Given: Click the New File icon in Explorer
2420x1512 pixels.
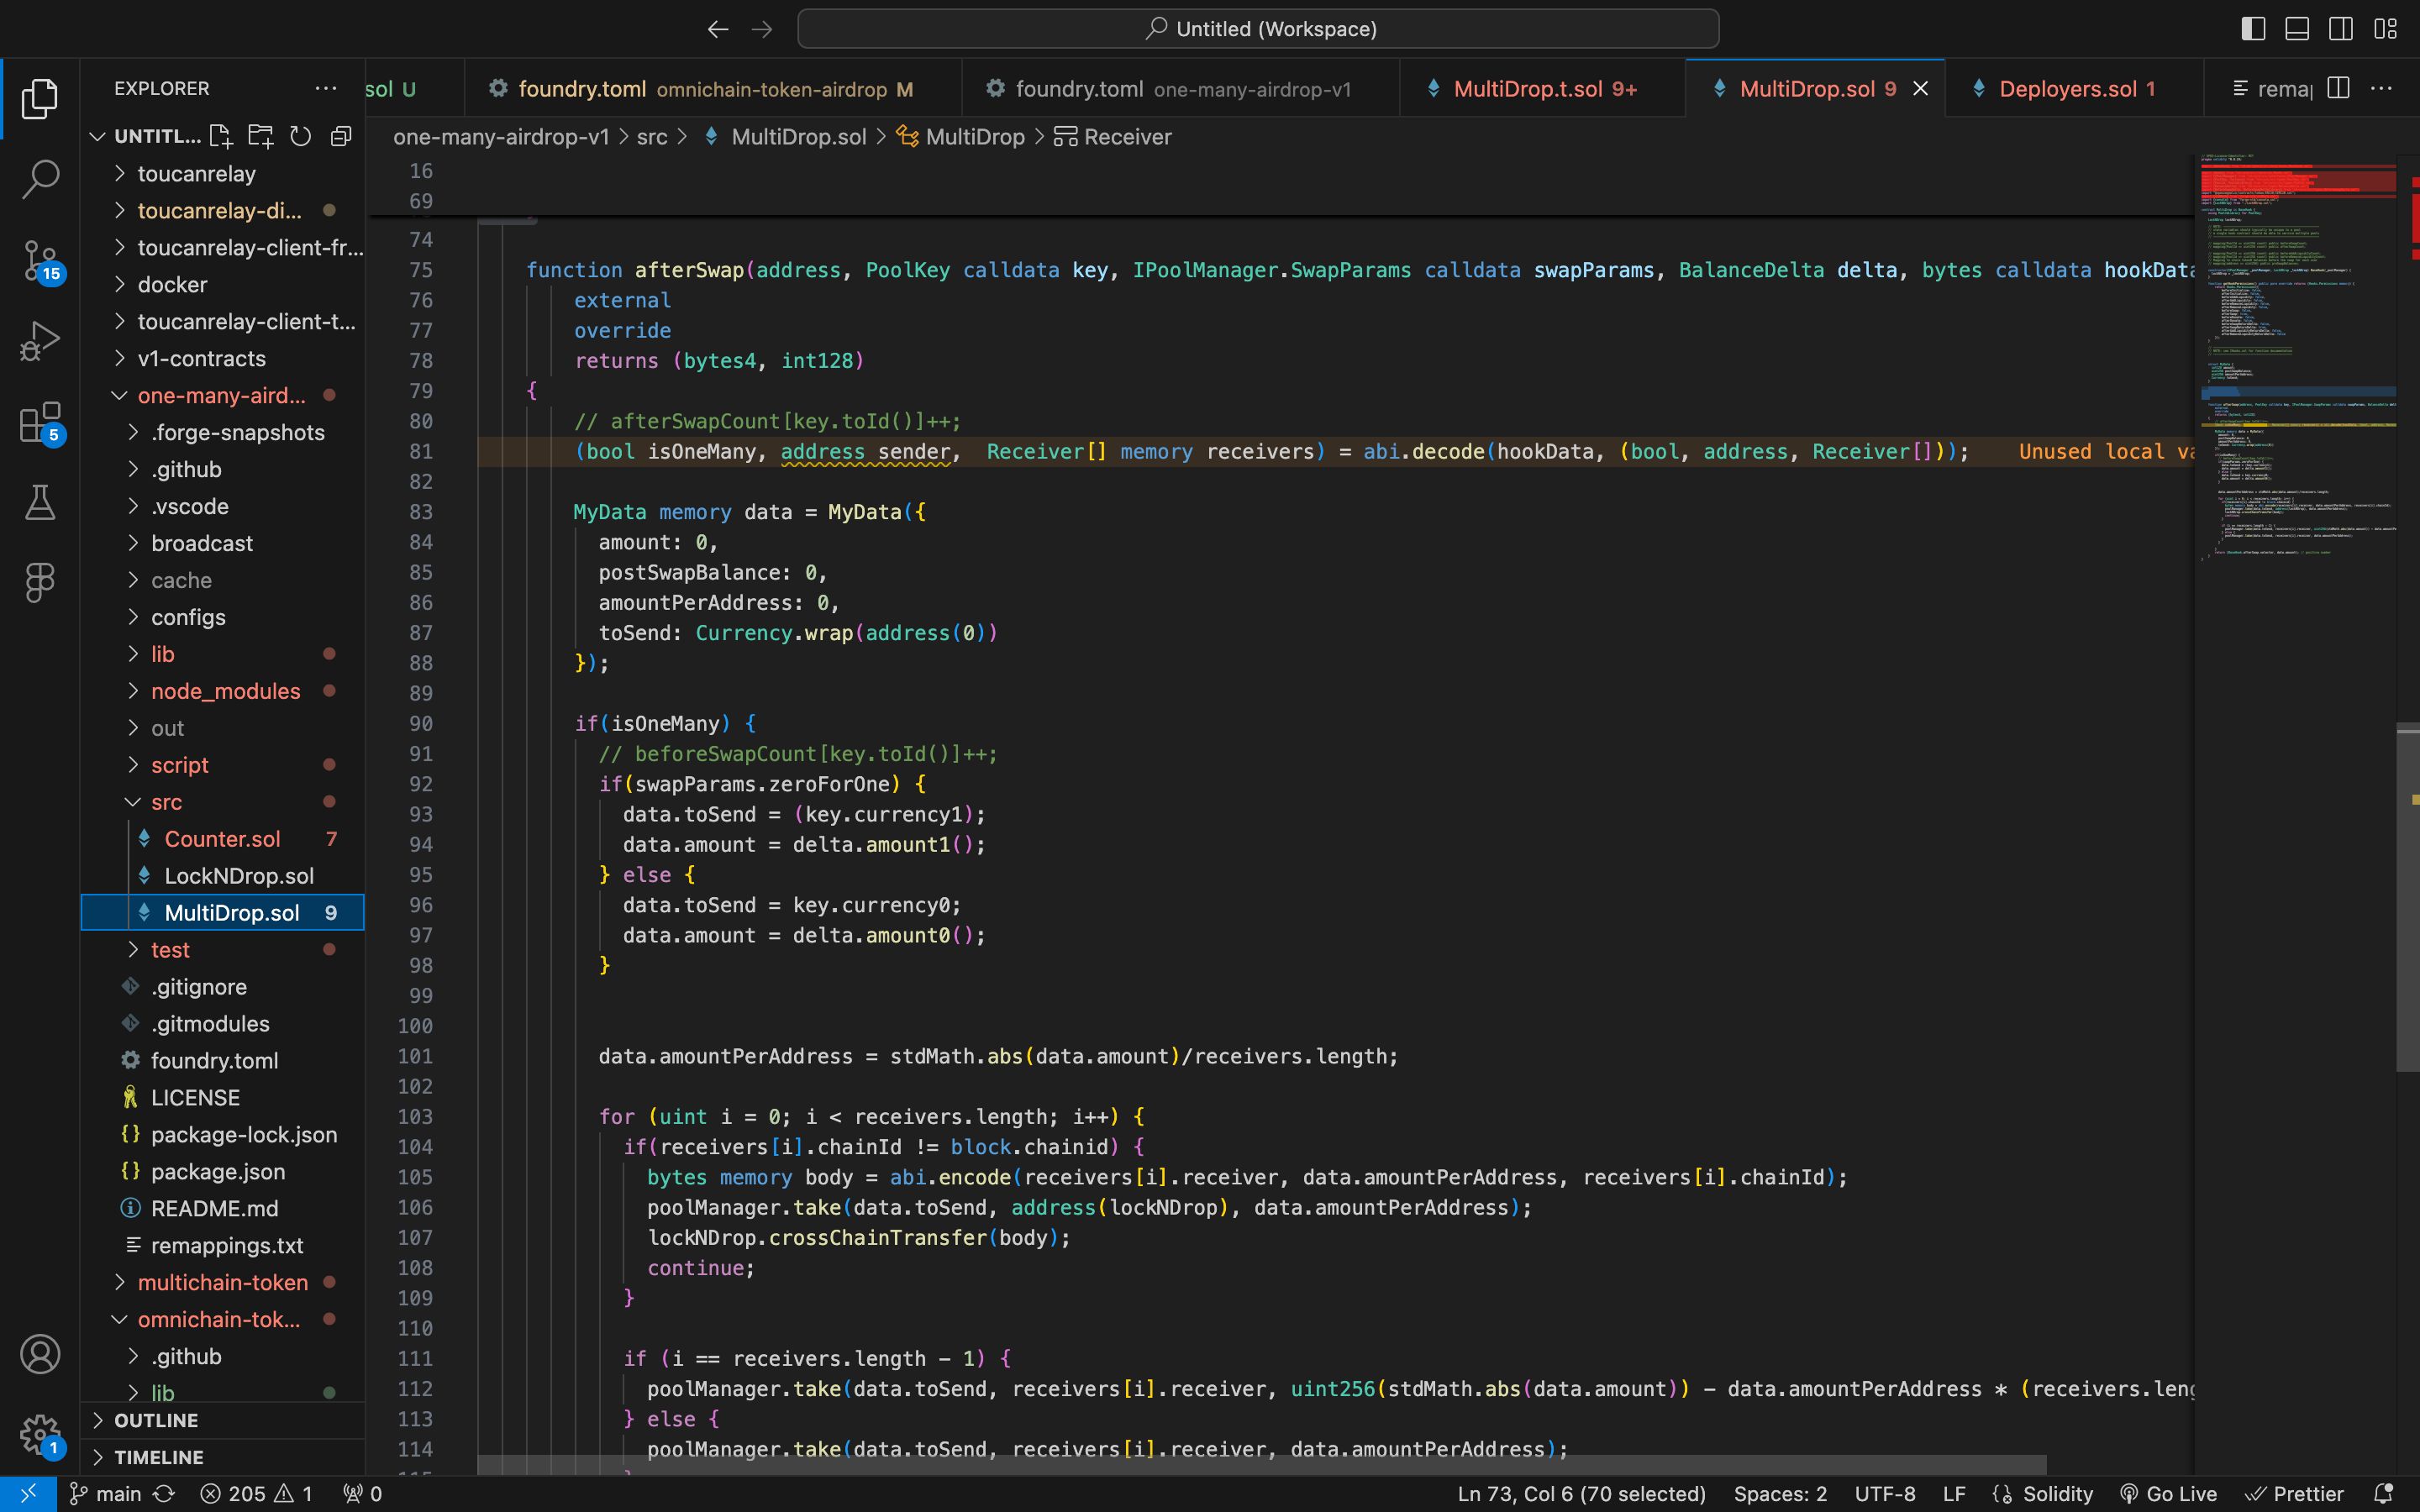Looking at the screenshot, I should (221, 136).
